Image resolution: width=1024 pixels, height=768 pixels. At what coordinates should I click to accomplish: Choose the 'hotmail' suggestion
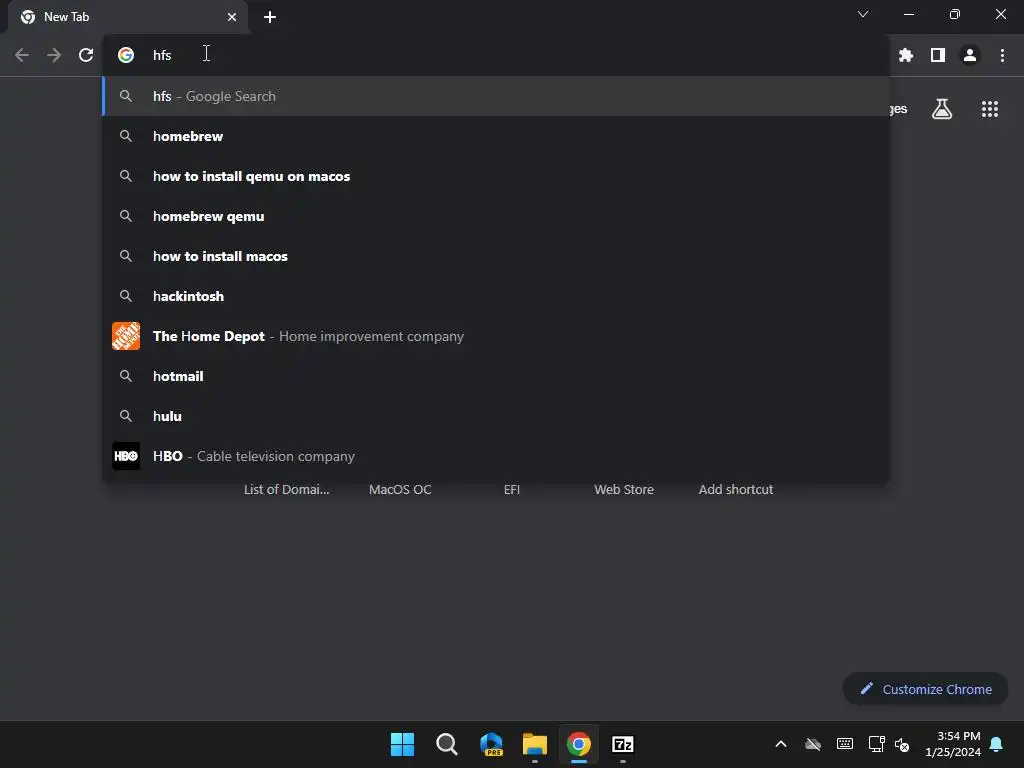pyautogui.click(x=496, y=376)
